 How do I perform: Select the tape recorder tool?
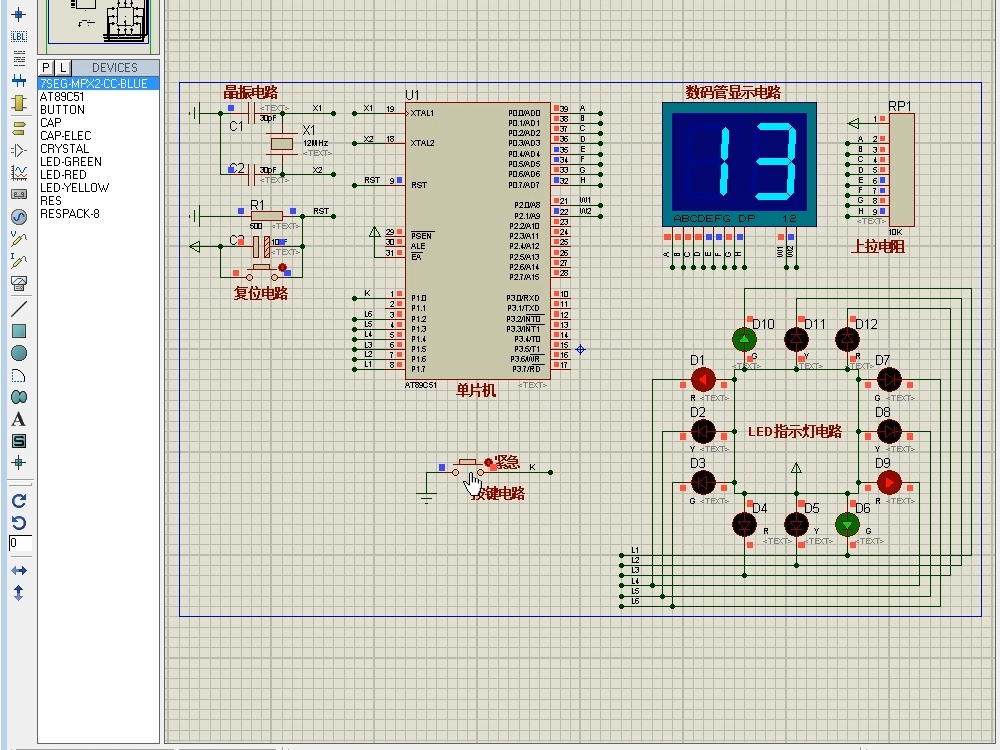(19, 195)
